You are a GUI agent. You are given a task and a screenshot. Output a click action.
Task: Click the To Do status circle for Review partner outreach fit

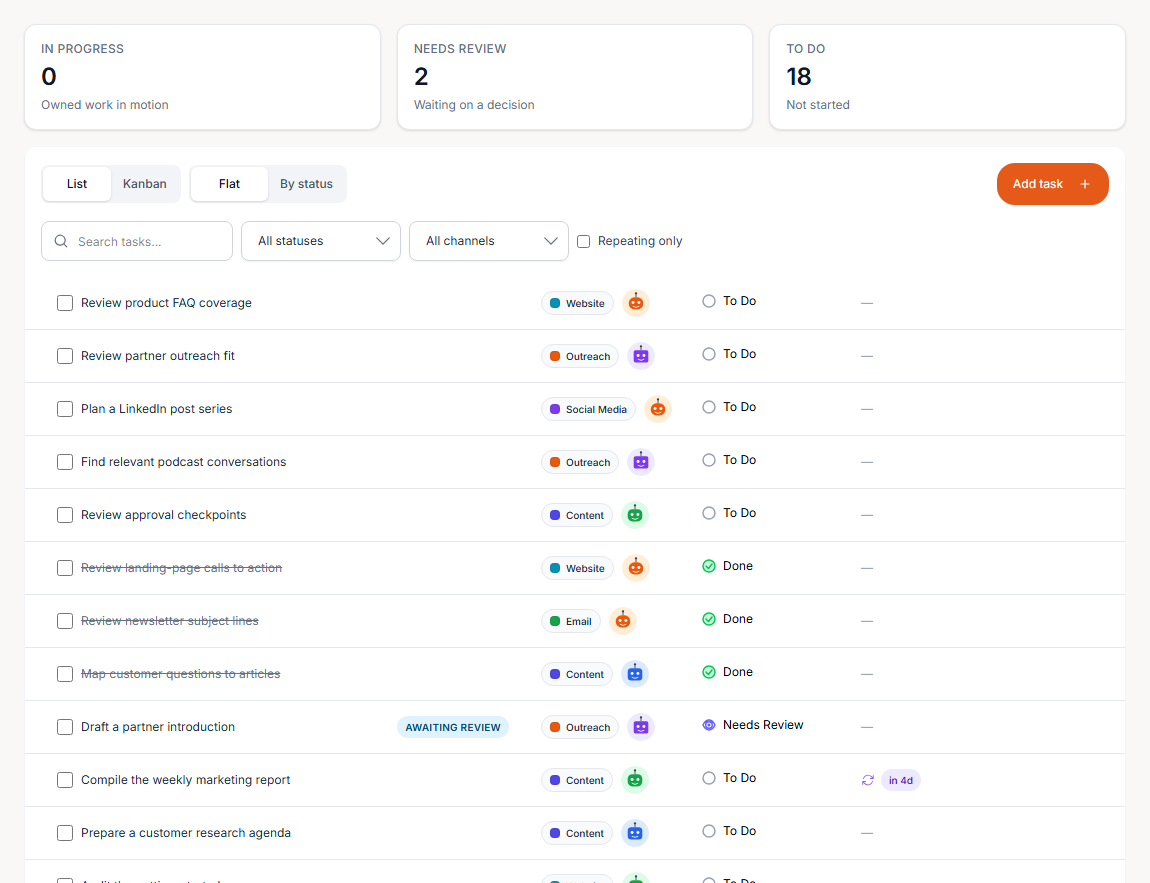pos(708,353)
